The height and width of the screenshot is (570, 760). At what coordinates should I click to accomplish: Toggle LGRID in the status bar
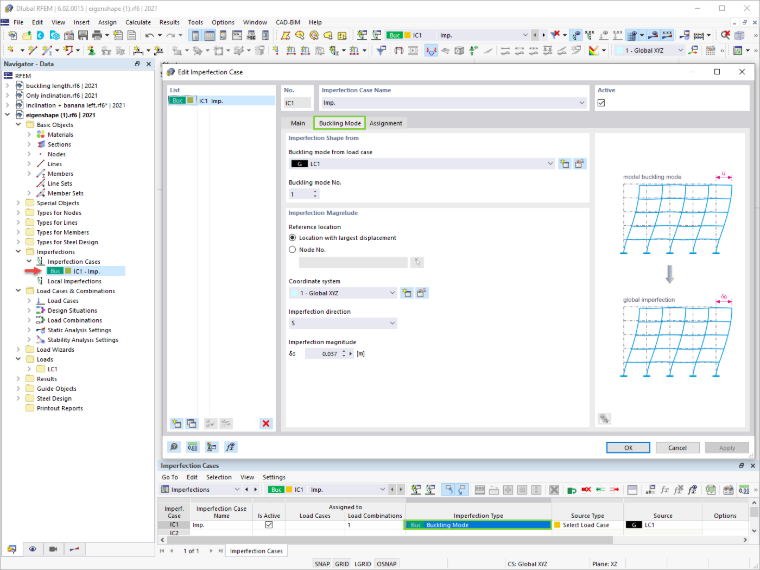(x=363, y=564)
